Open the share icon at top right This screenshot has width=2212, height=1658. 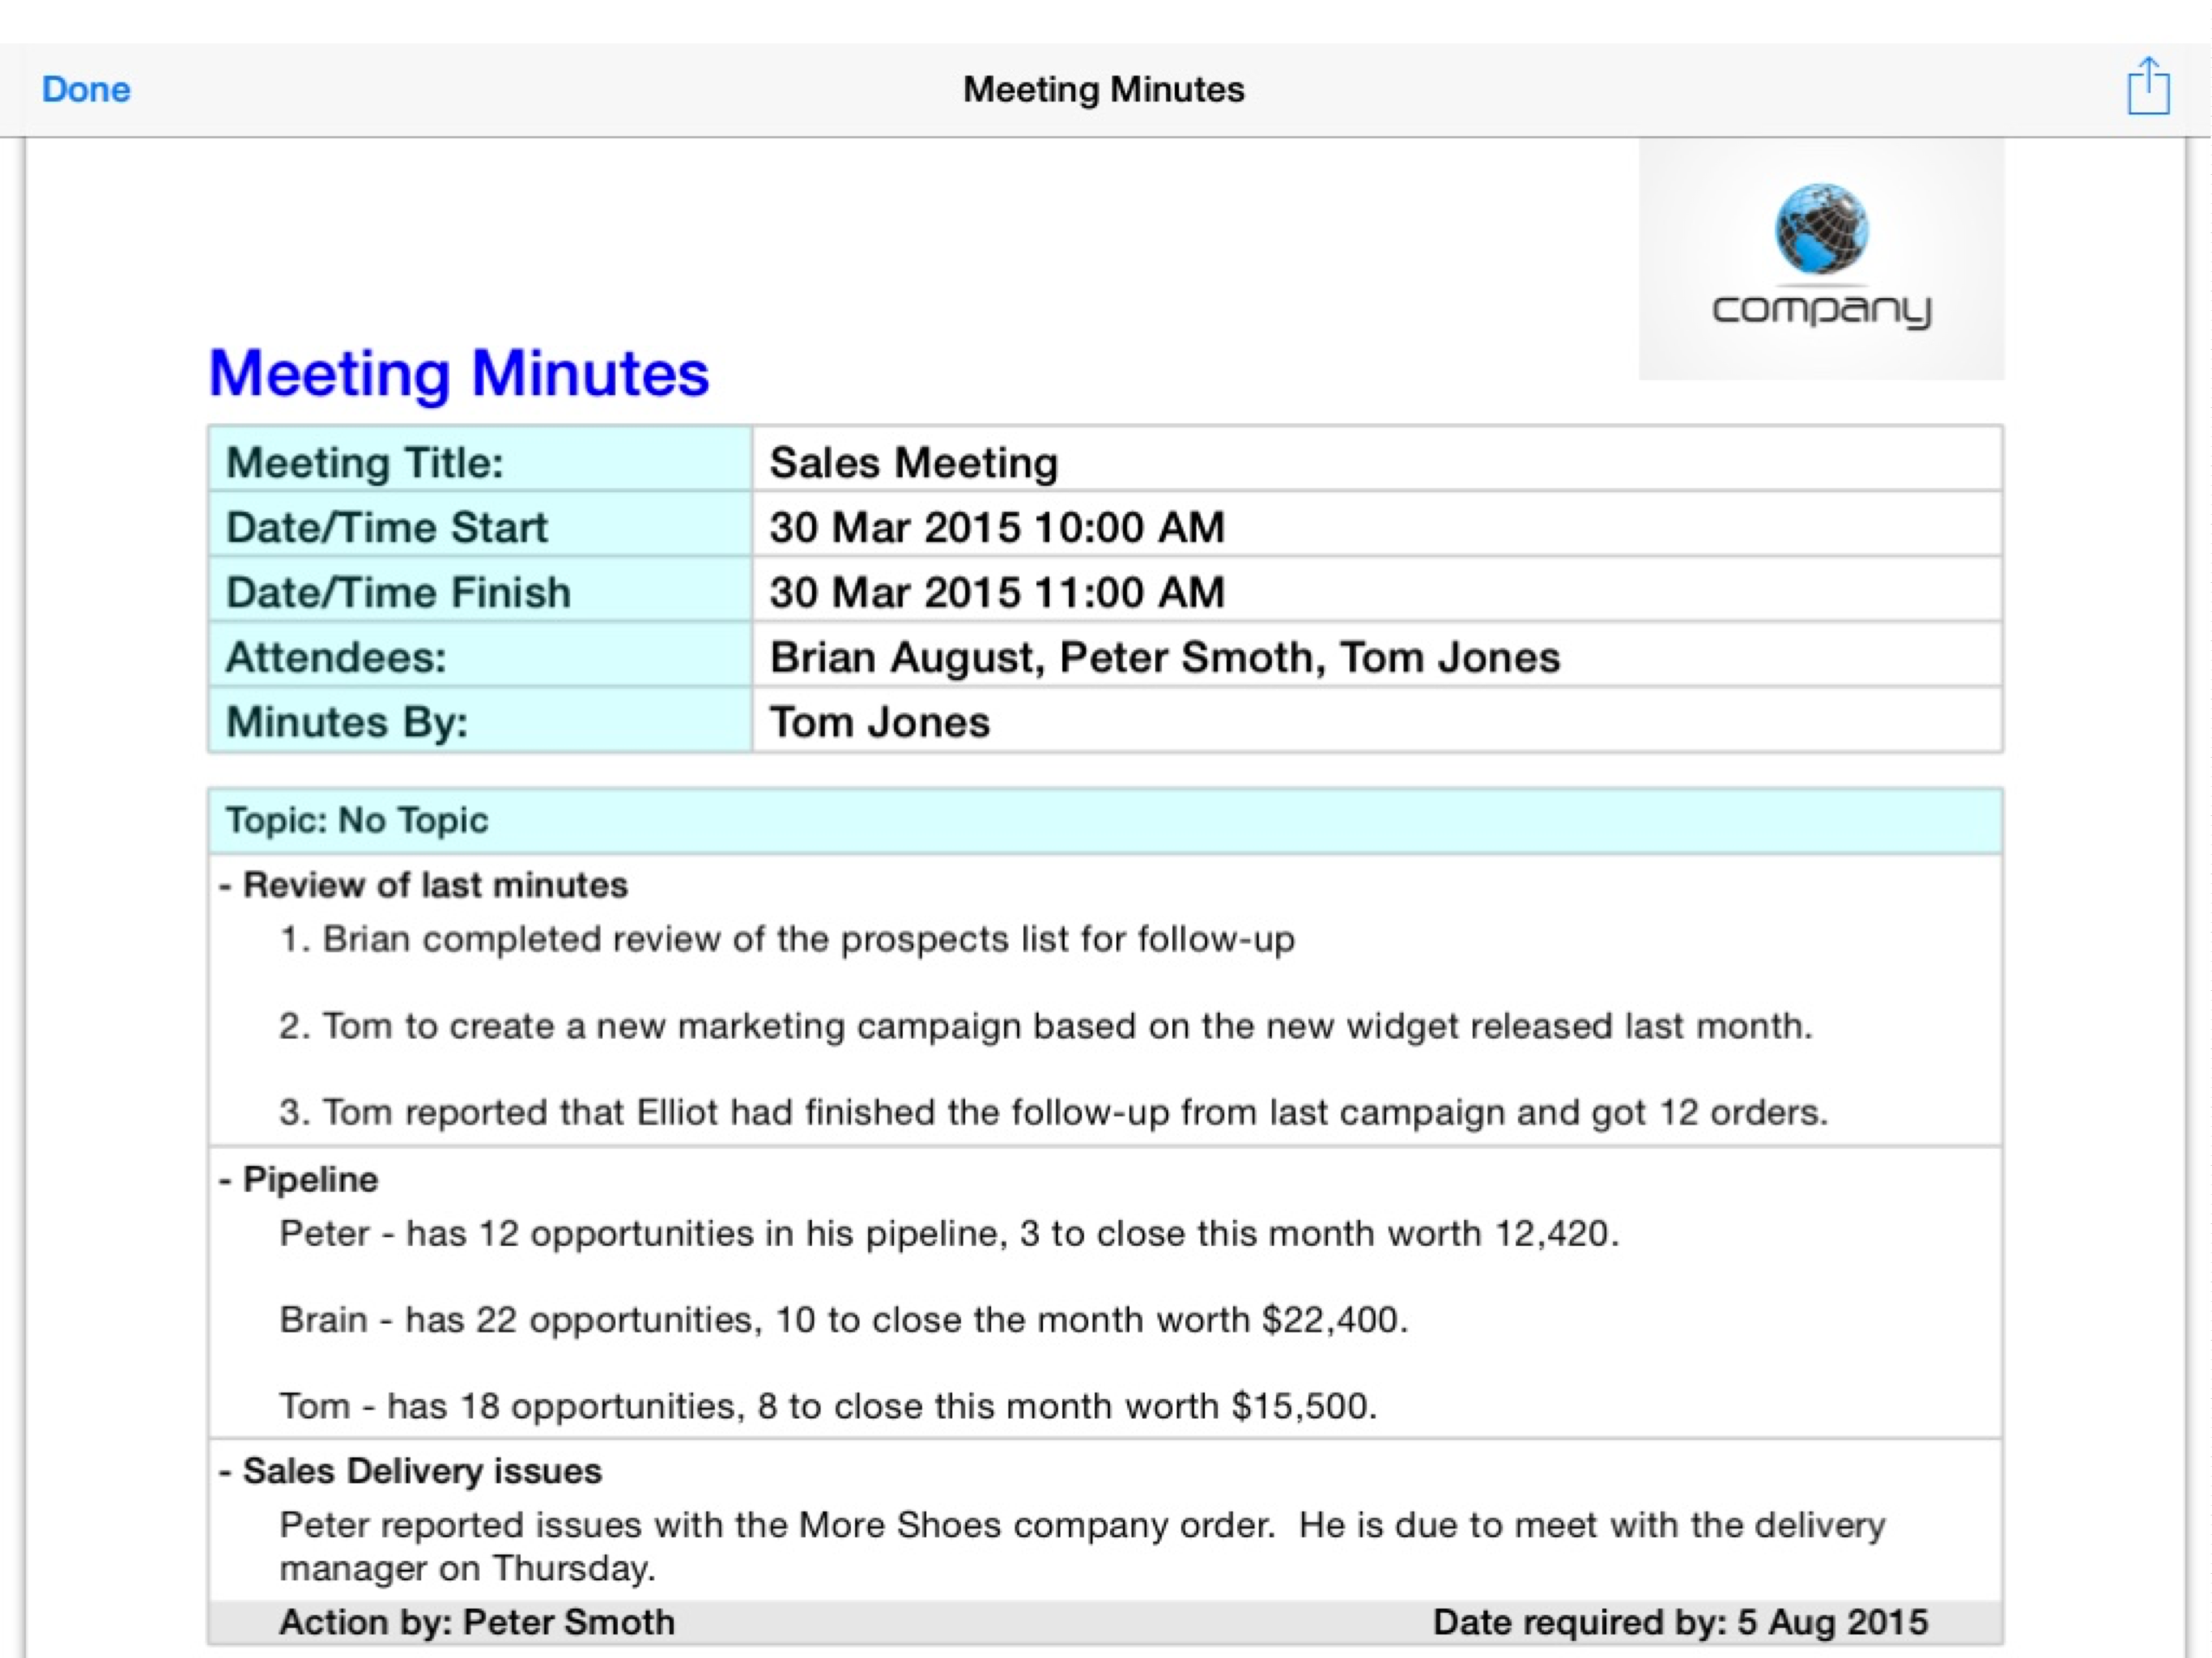(2148, 87)
